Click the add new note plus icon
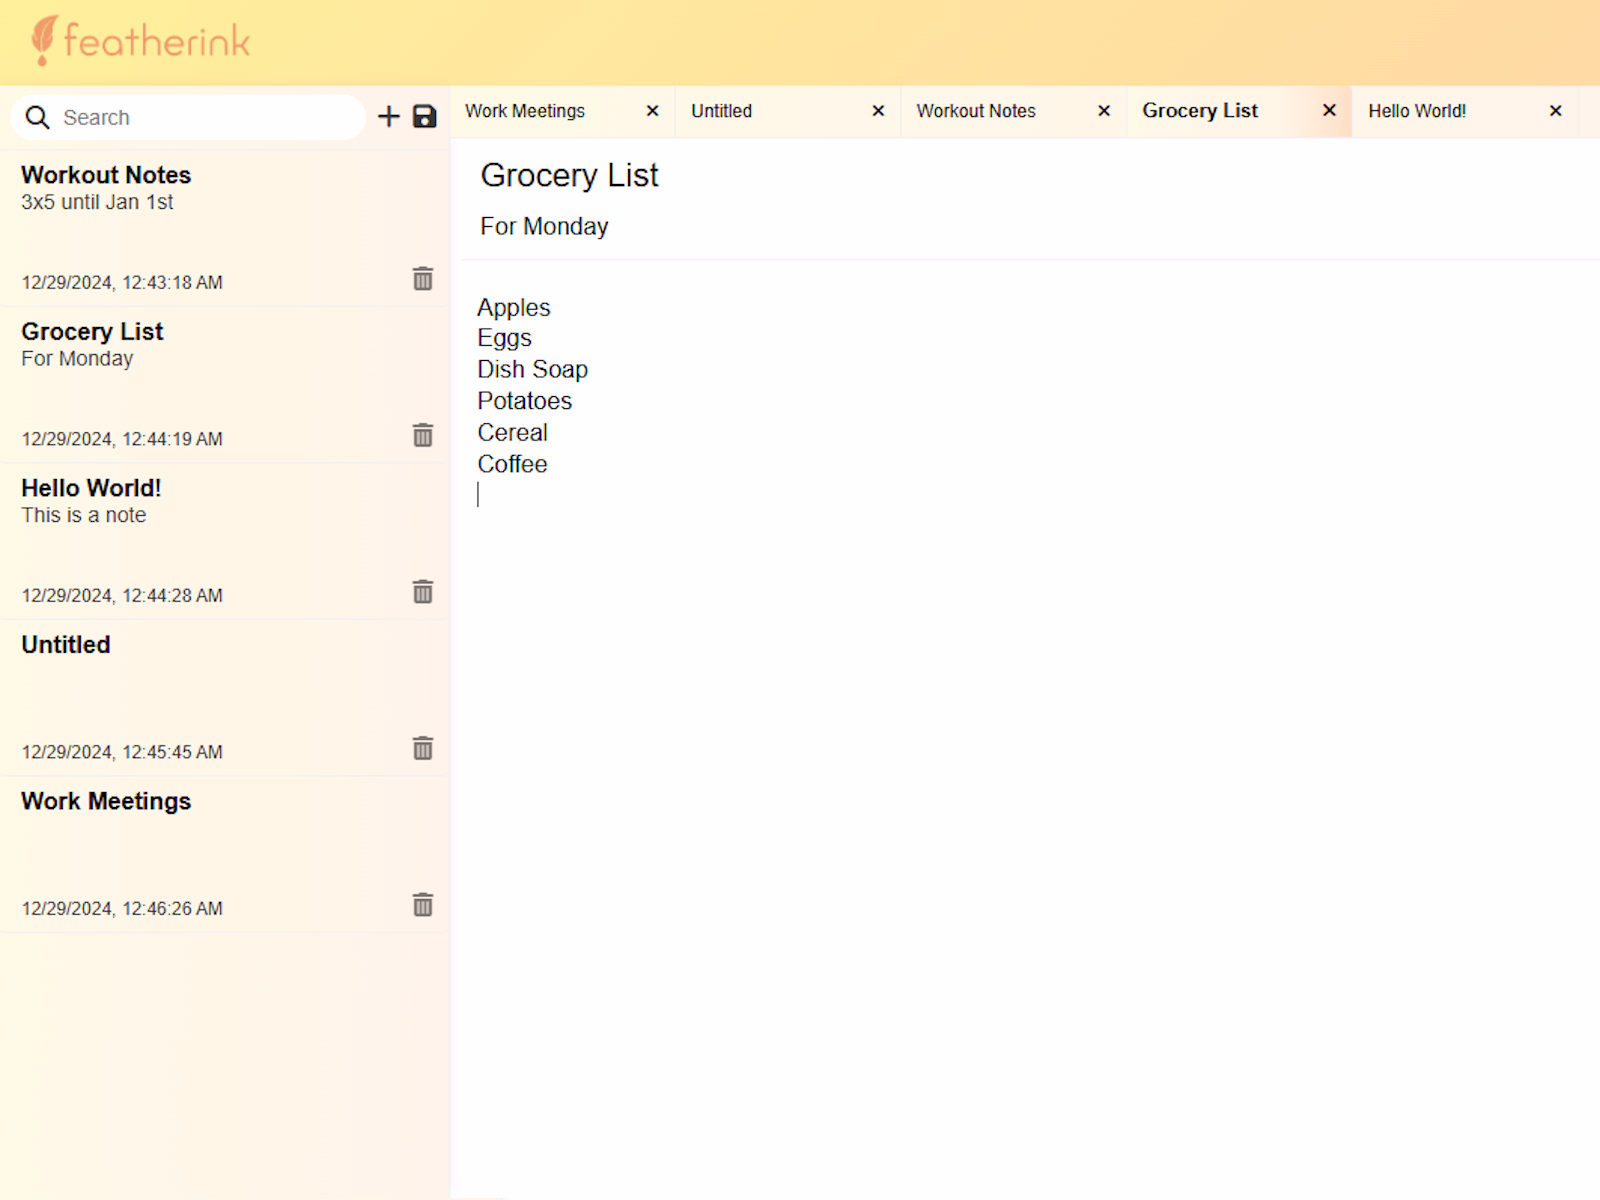 click(x=388, y=117)
